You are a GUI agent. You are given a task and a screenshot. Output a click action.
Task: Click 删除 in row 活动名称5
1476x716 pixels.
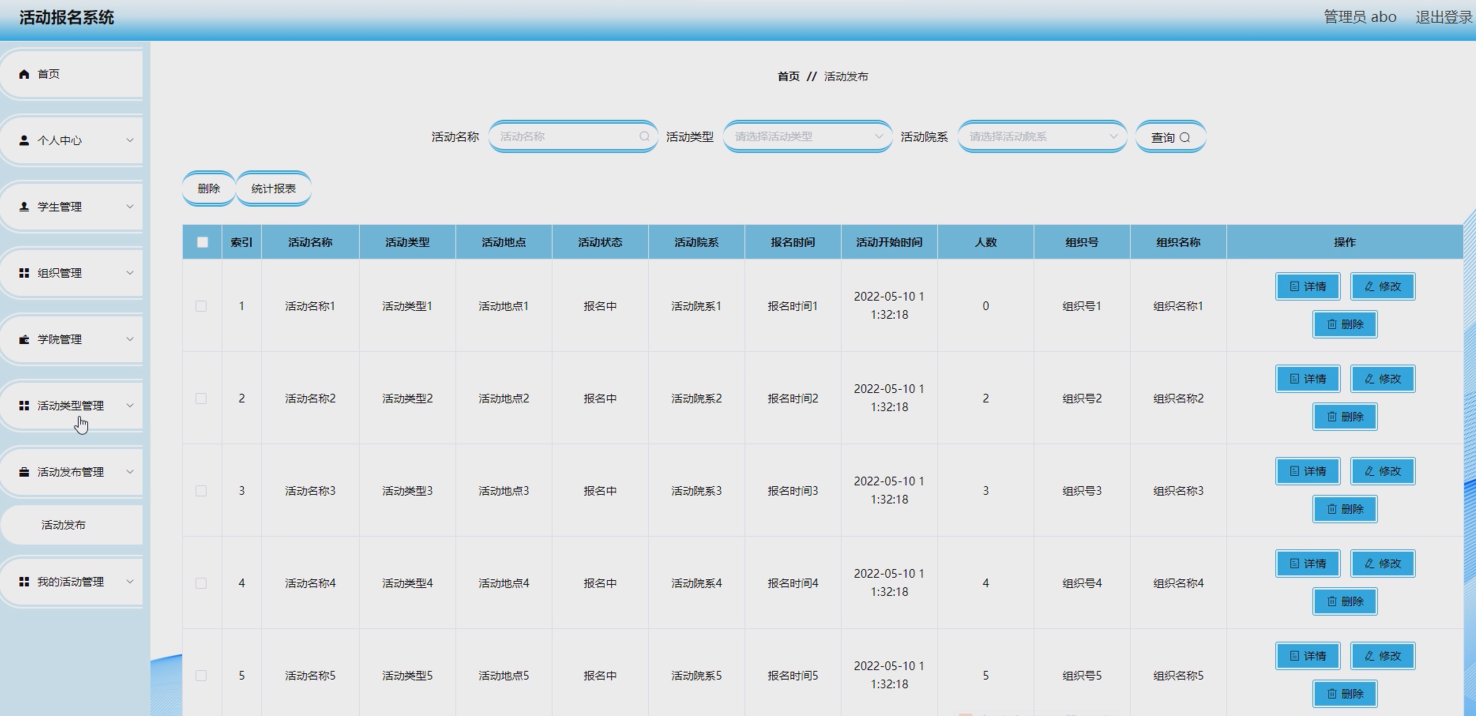point(1345,694)
